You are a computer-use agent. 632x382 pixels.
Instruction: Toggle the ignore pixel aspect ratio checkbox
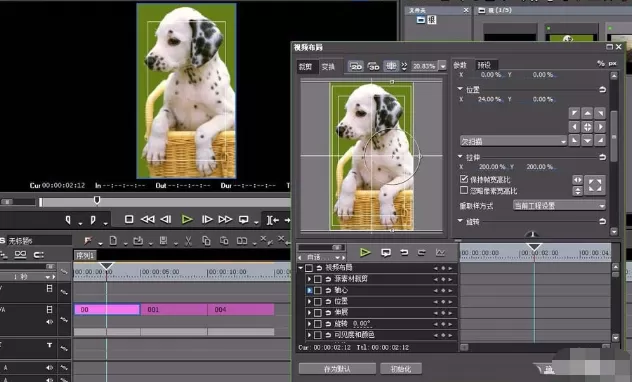click(464, 190)
